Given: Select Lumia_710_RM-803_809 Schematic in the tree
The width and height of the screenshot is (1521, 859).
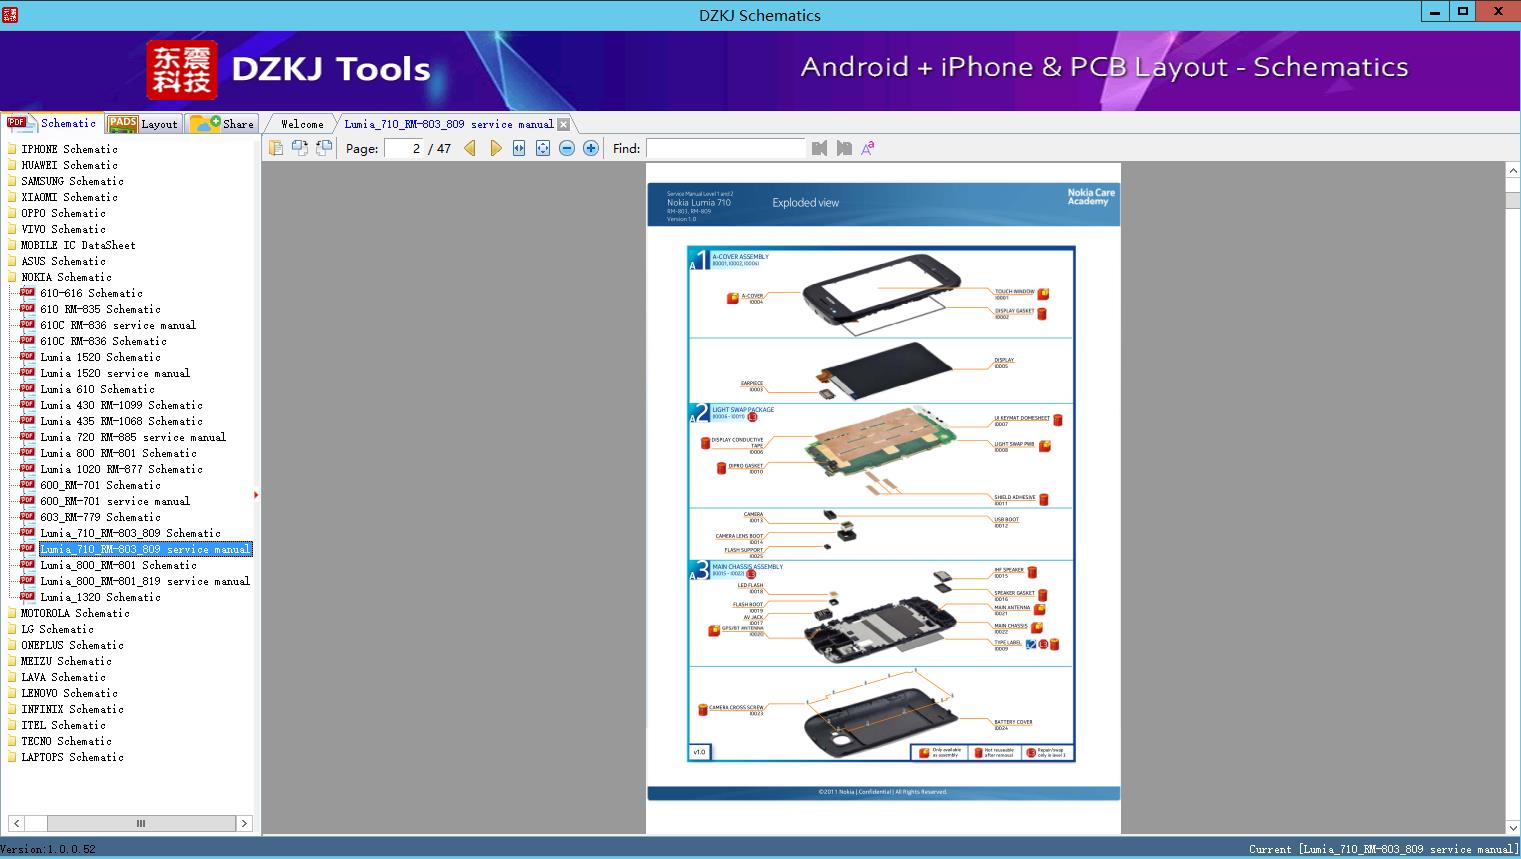Looking at the screenshot, I should point(130,533).
